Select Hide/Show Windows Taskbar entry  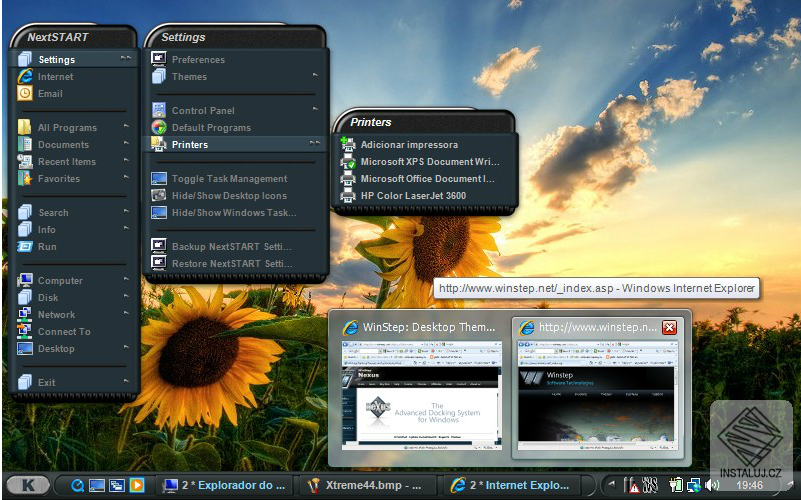point(236,212)
